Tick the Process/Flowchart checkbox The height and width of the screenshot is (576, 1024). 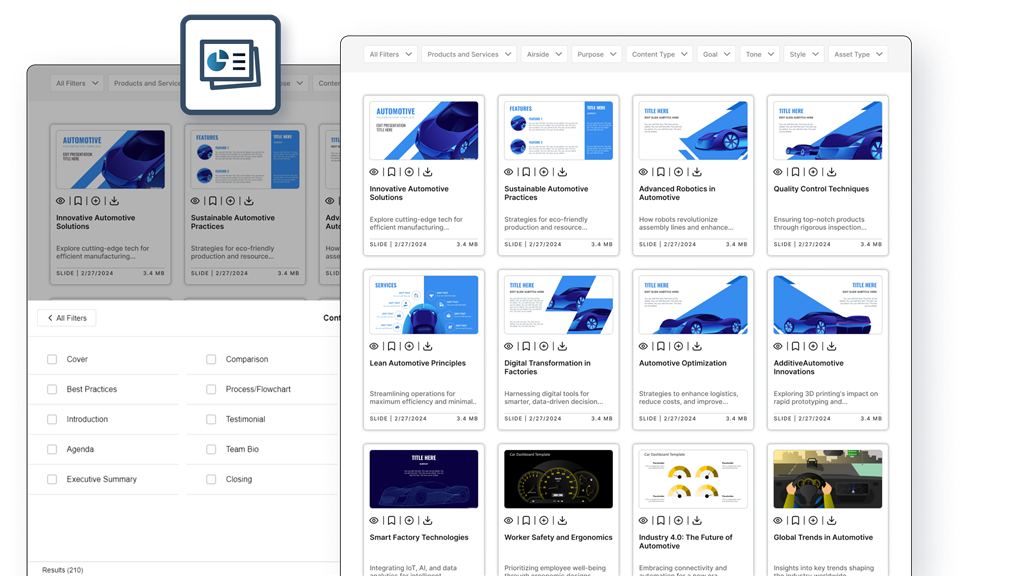pos(211,389)
